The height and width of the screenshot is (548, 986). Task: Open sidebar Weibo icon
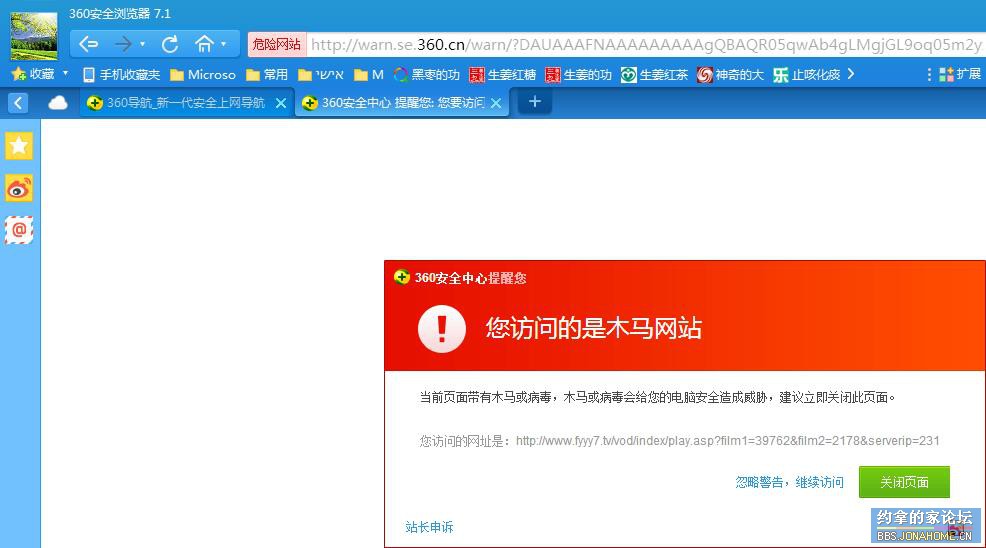pos(19,188)
